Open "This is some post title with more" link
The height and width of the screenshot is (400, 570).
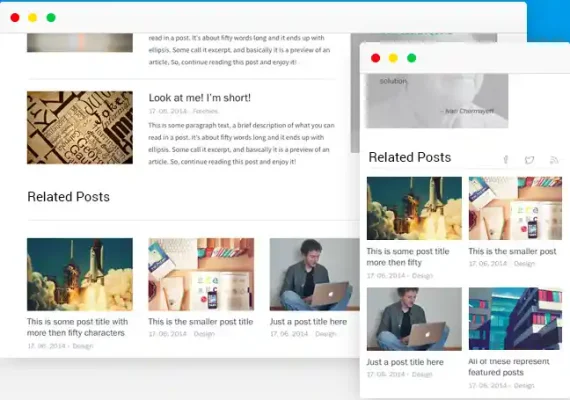coord(77,327)
